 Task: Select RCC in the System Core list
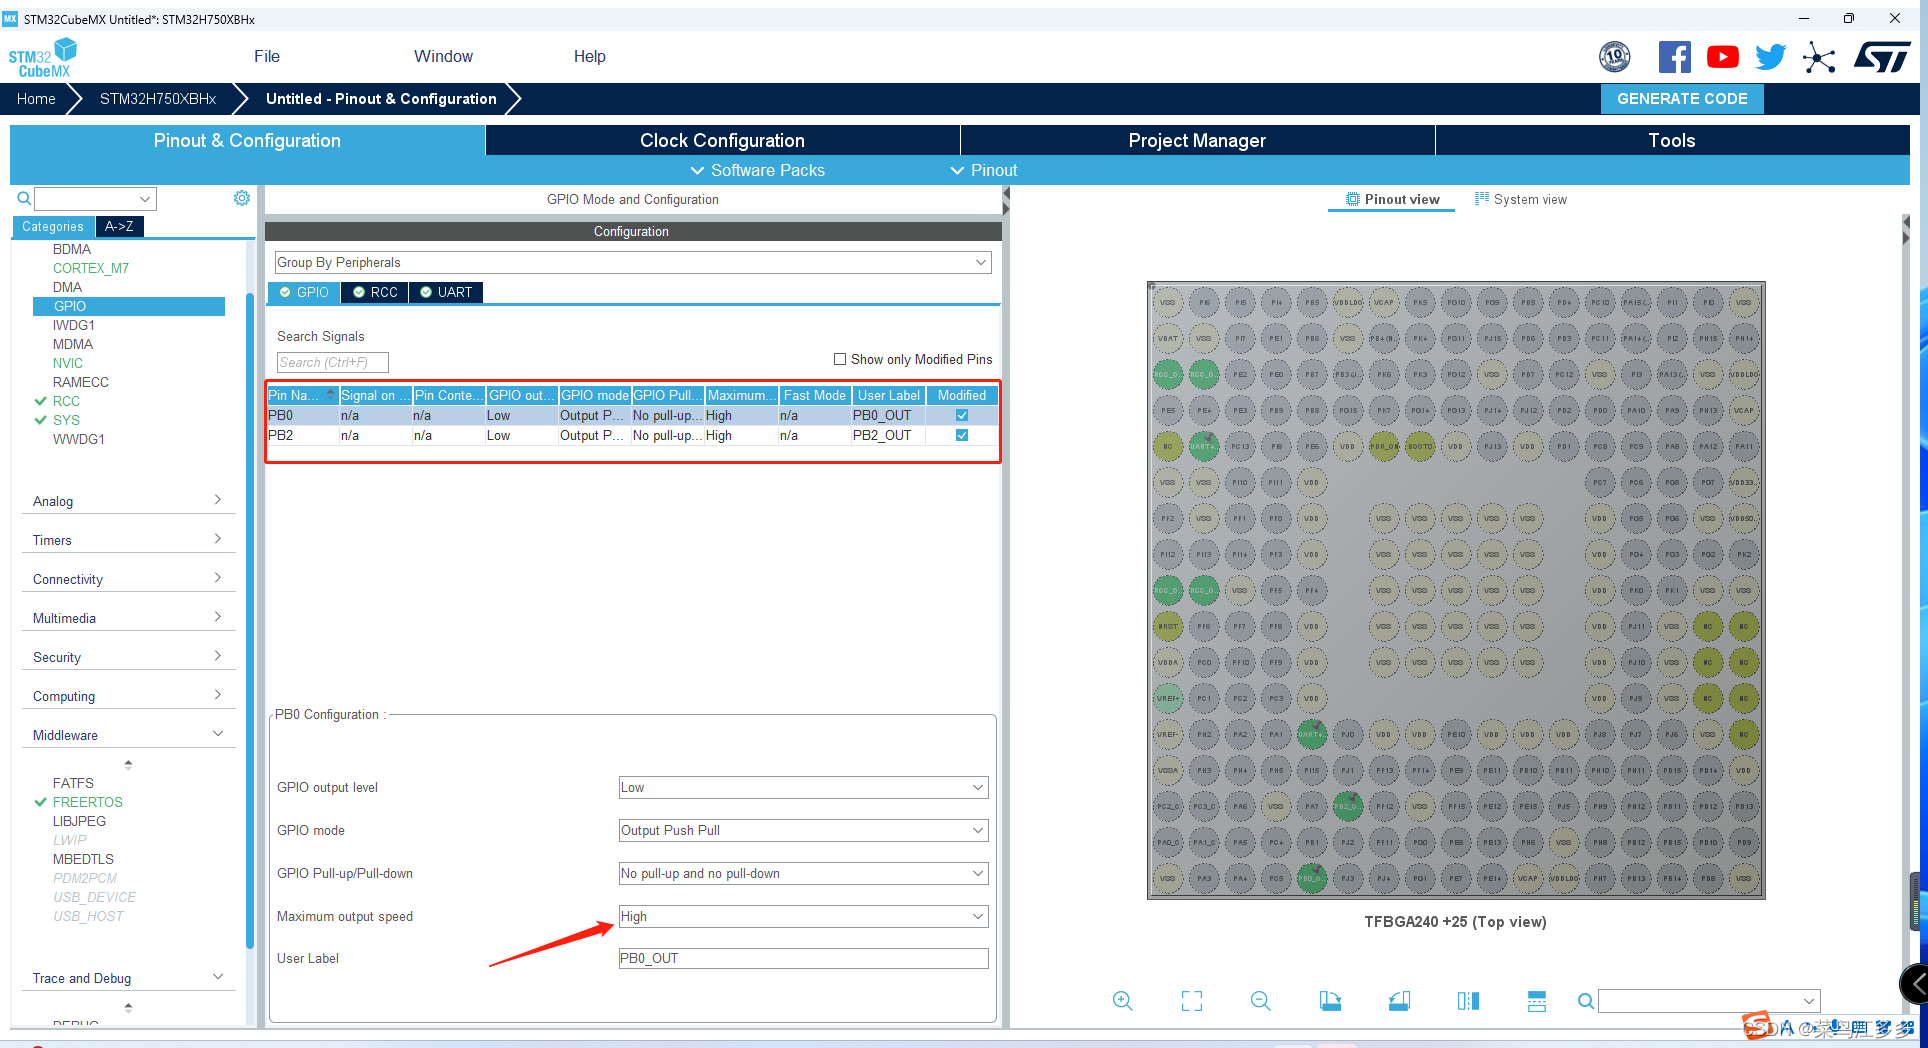(66, 401)
